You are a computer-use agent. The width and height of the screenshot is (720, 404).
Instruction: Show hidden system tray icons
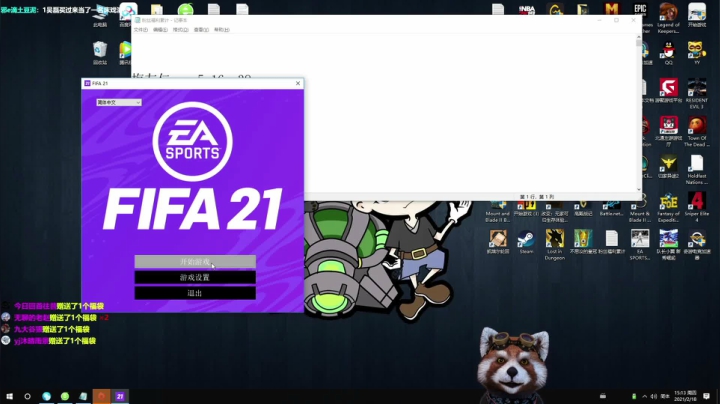click(x=644, y=396)
